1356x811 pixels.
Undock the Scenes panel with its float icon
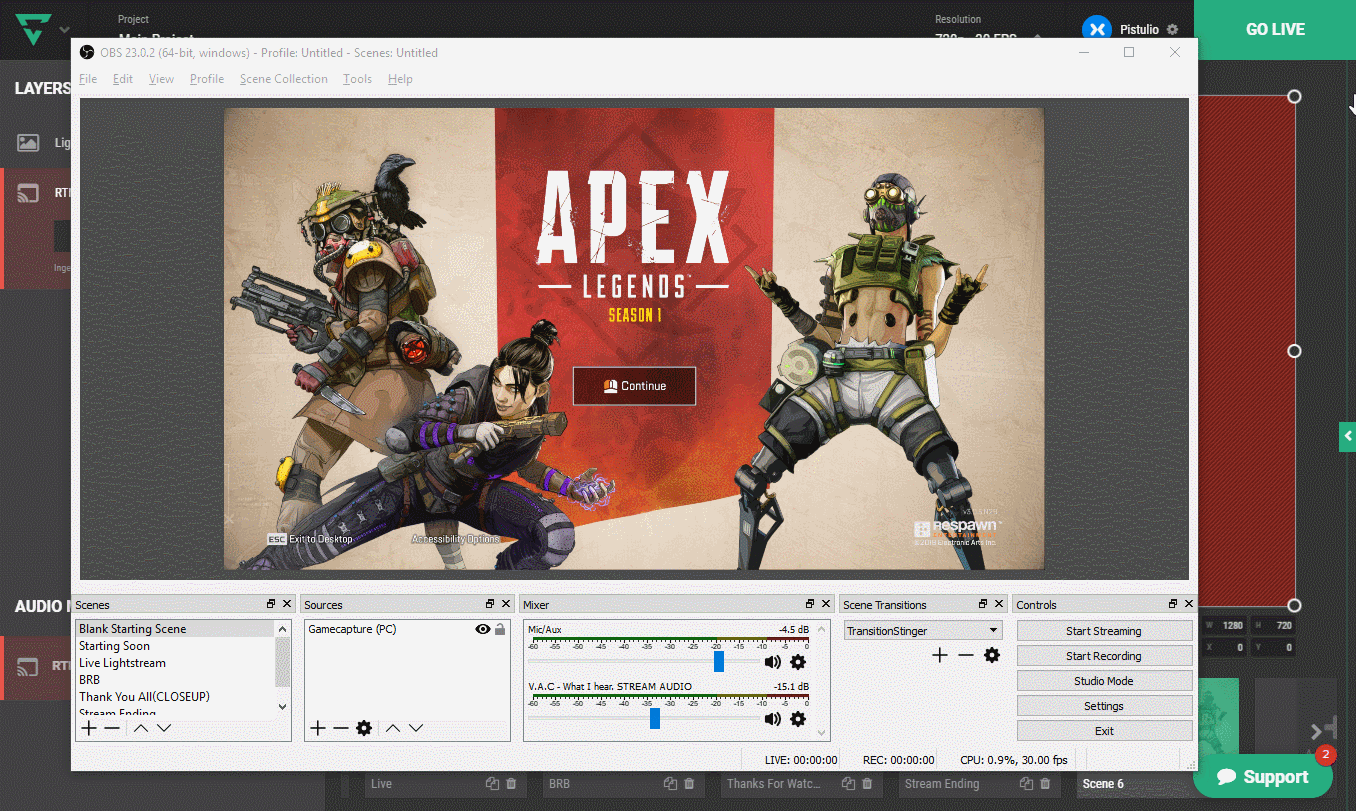pos(271,604)
